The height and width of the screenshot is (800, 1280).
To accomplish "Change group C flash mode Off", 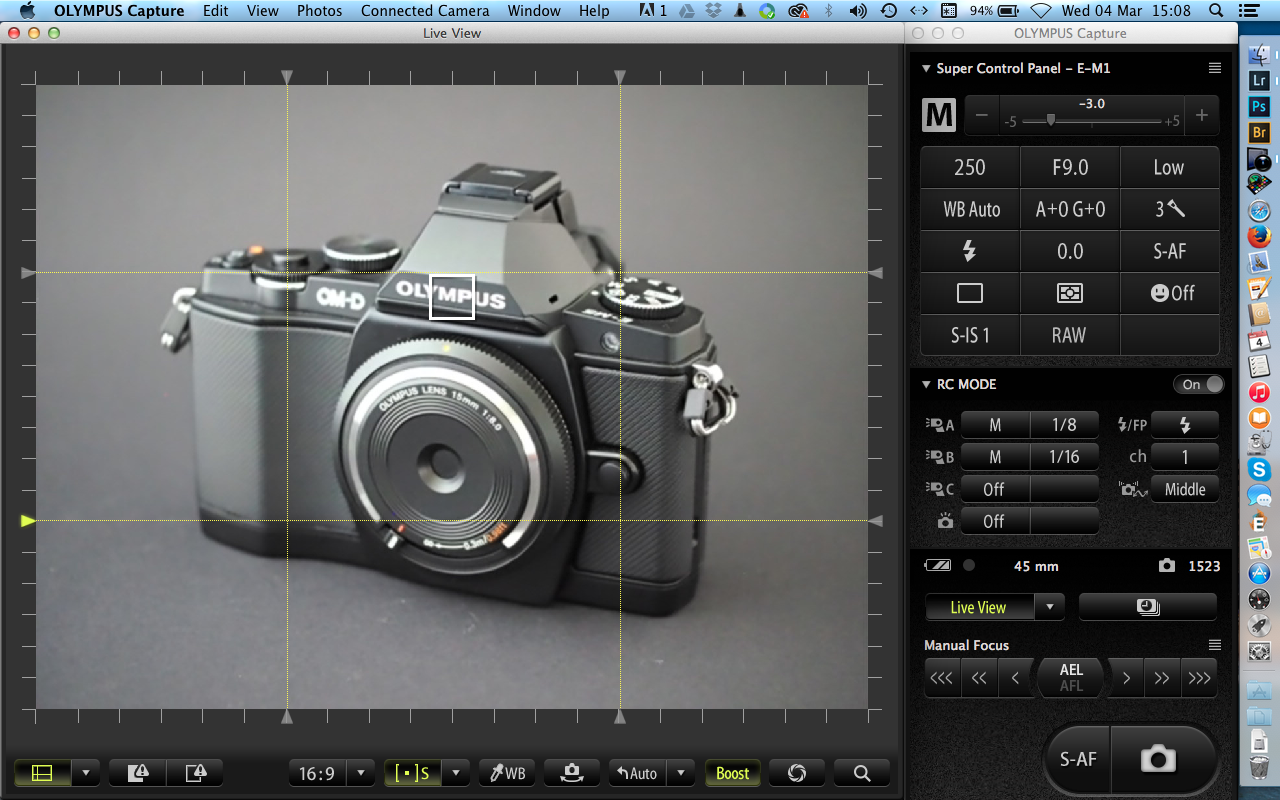I will (995, 489).
